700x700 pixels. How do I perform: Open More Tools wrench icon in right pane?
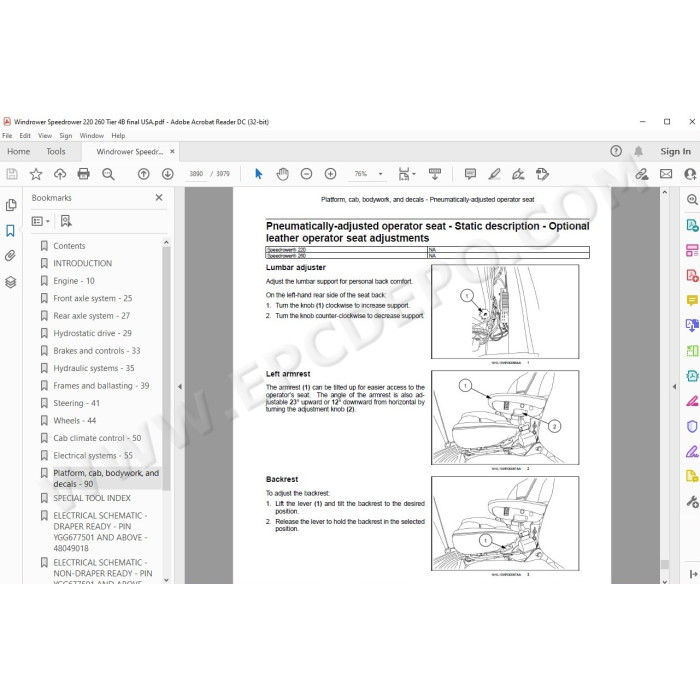[x=692, y=502]
